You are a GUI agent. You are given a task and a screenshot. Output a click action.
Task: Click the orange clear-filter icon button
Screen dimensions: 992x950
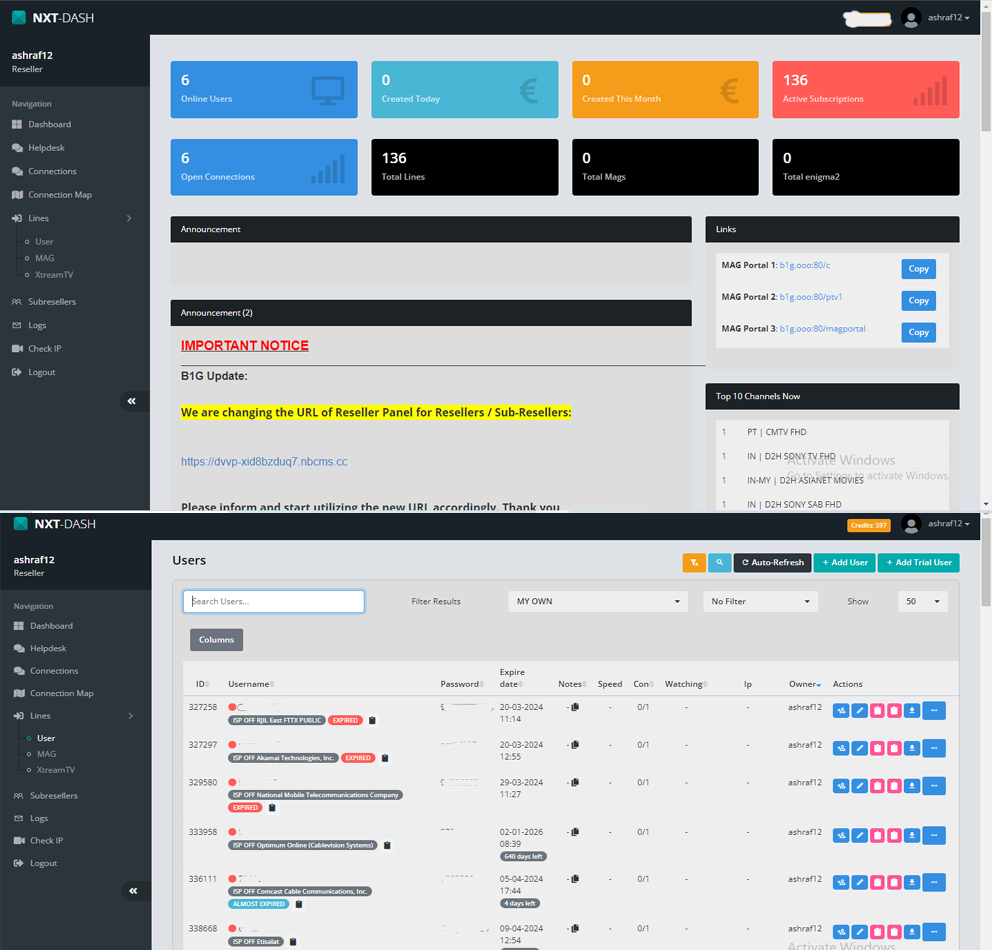point(694,562)
